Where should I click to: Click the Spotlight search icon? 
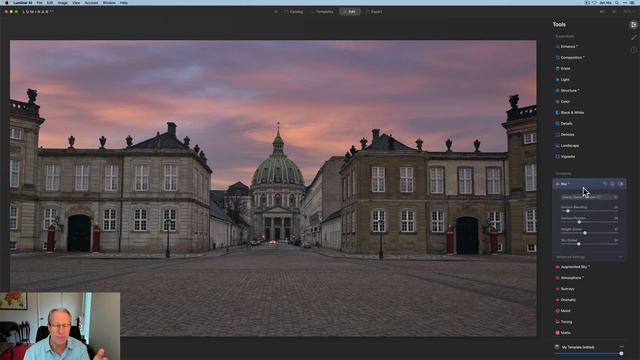point(617,2)
